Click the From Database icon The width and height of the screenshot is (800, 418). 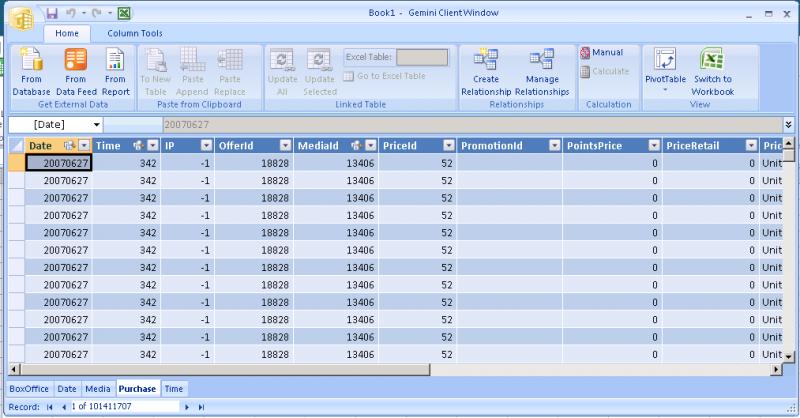pos(30,62)
